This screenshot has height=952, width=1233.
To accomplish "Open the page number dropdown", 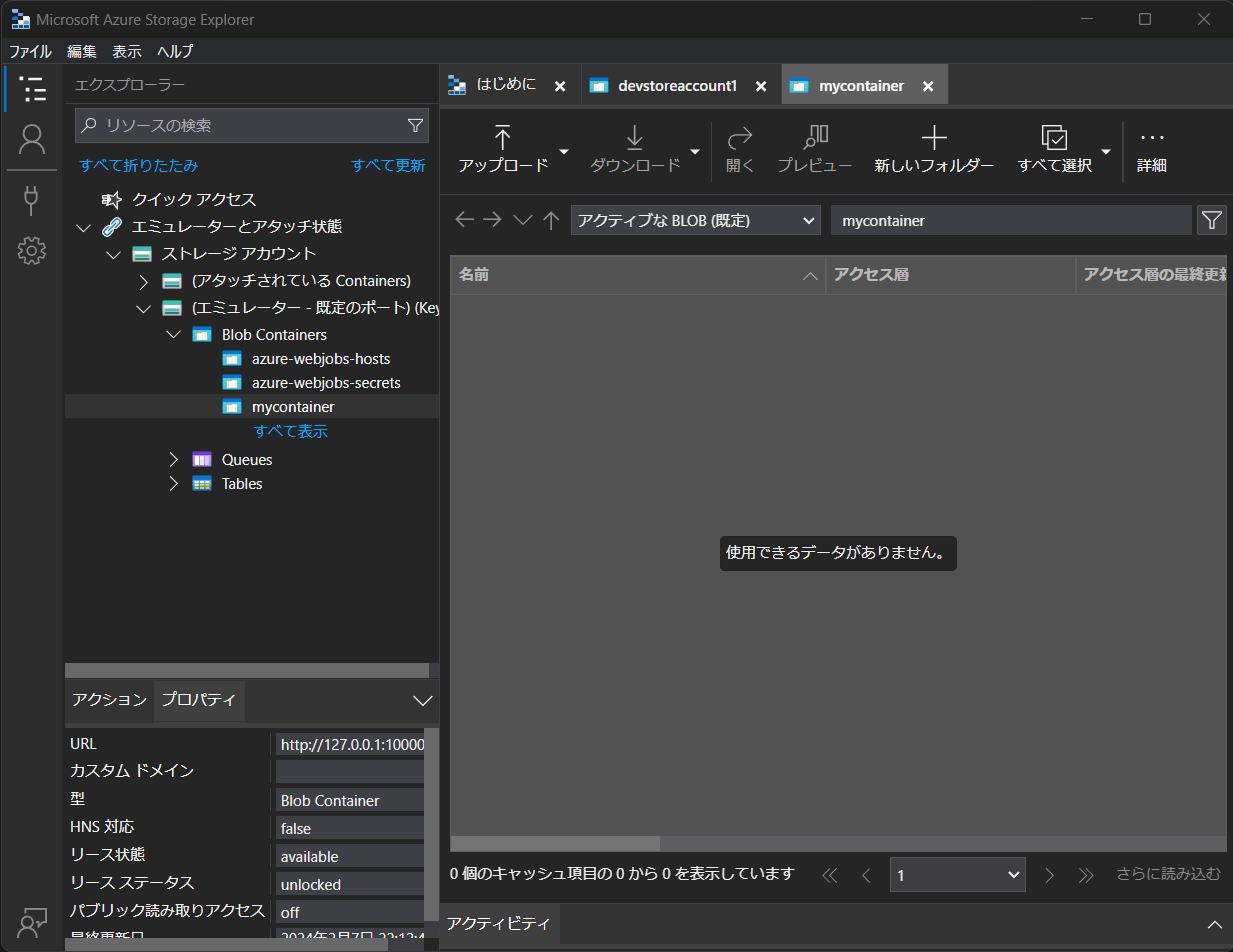I will pyautogui.click(x=958, y=875).
